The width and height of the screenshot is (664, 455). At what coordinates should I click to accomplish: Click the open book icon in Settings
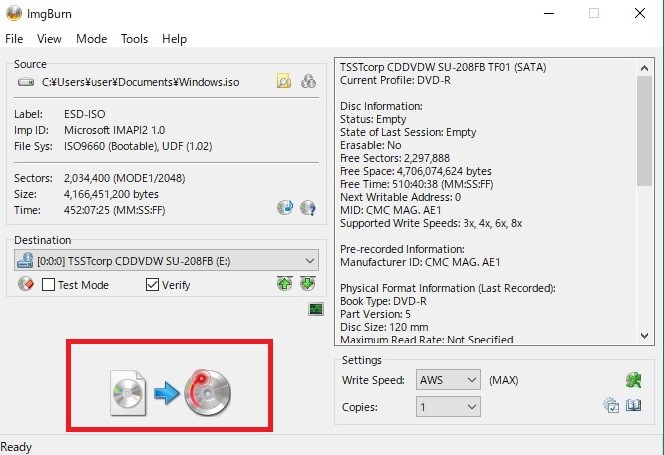[x=633, y=406]
